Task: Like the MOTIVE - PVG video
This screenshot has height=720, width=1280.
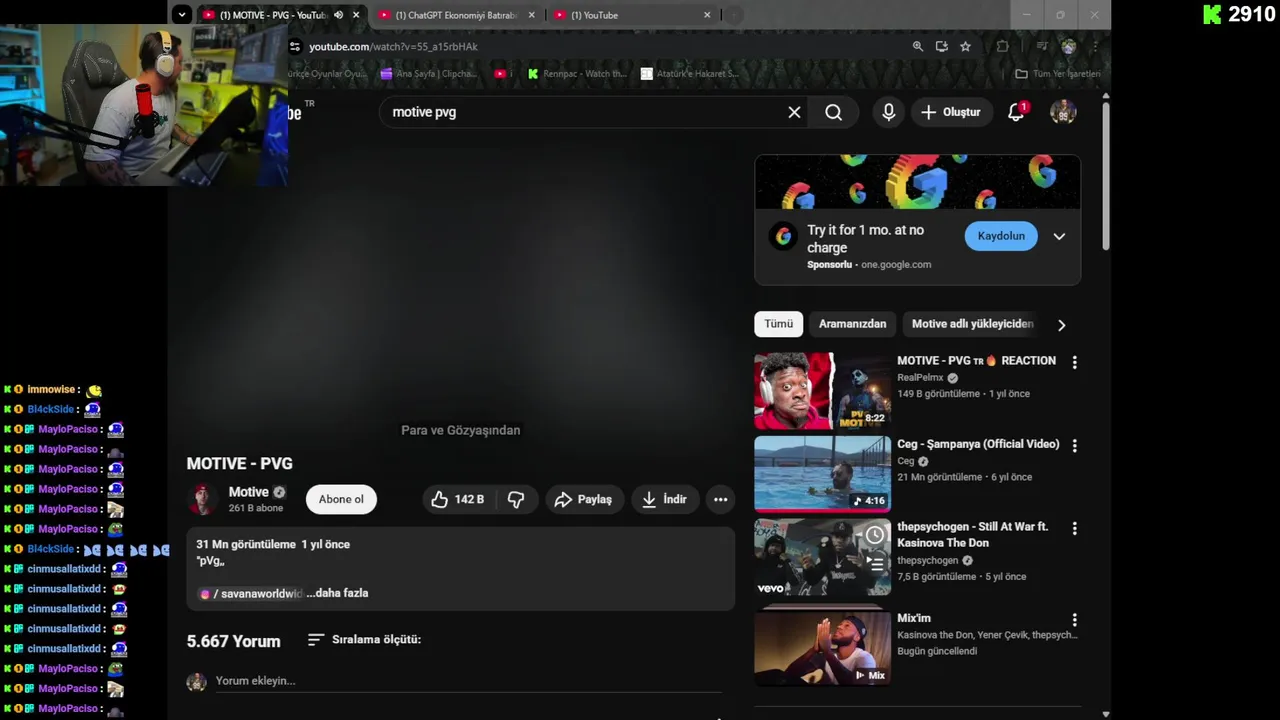Action: [458, 499]
